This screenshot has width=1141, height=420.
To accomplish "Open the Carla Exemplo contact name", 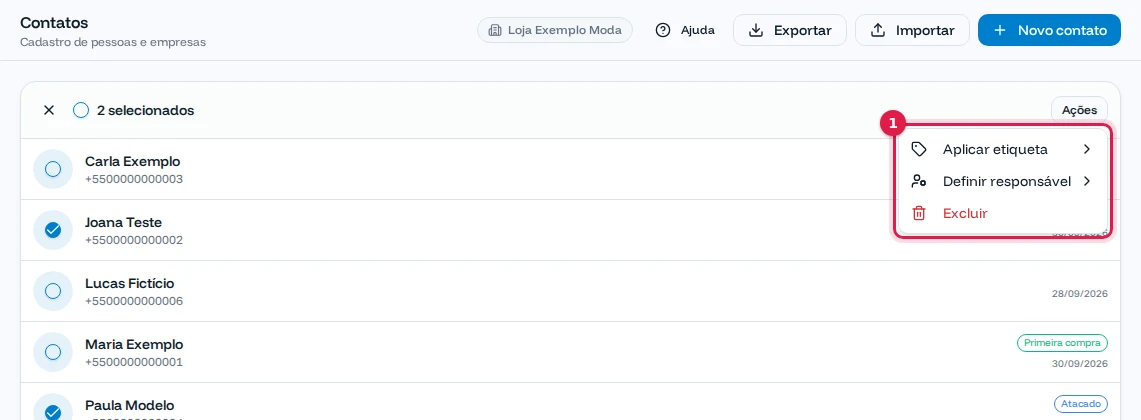I will (132, 162).
